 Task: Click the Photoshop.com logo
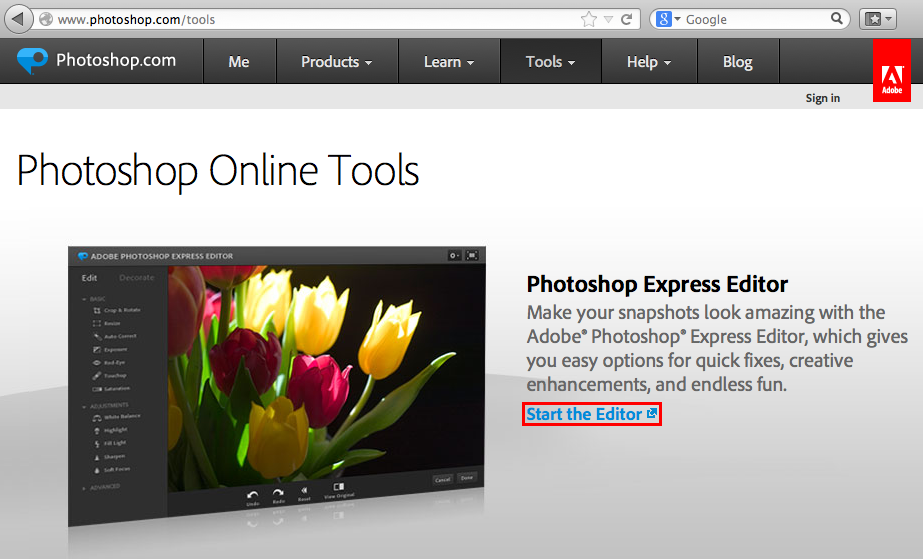97,60
